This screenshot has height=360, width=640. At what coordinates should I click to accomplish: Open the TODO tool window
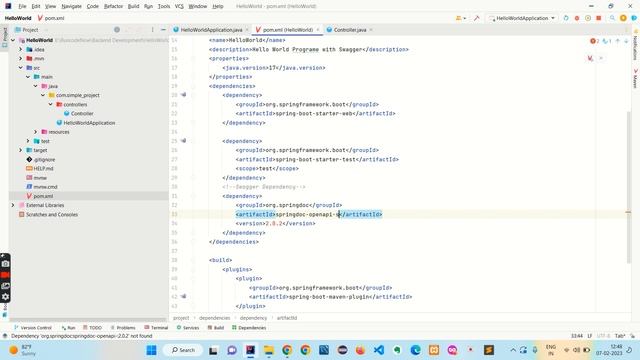(92, 328)
